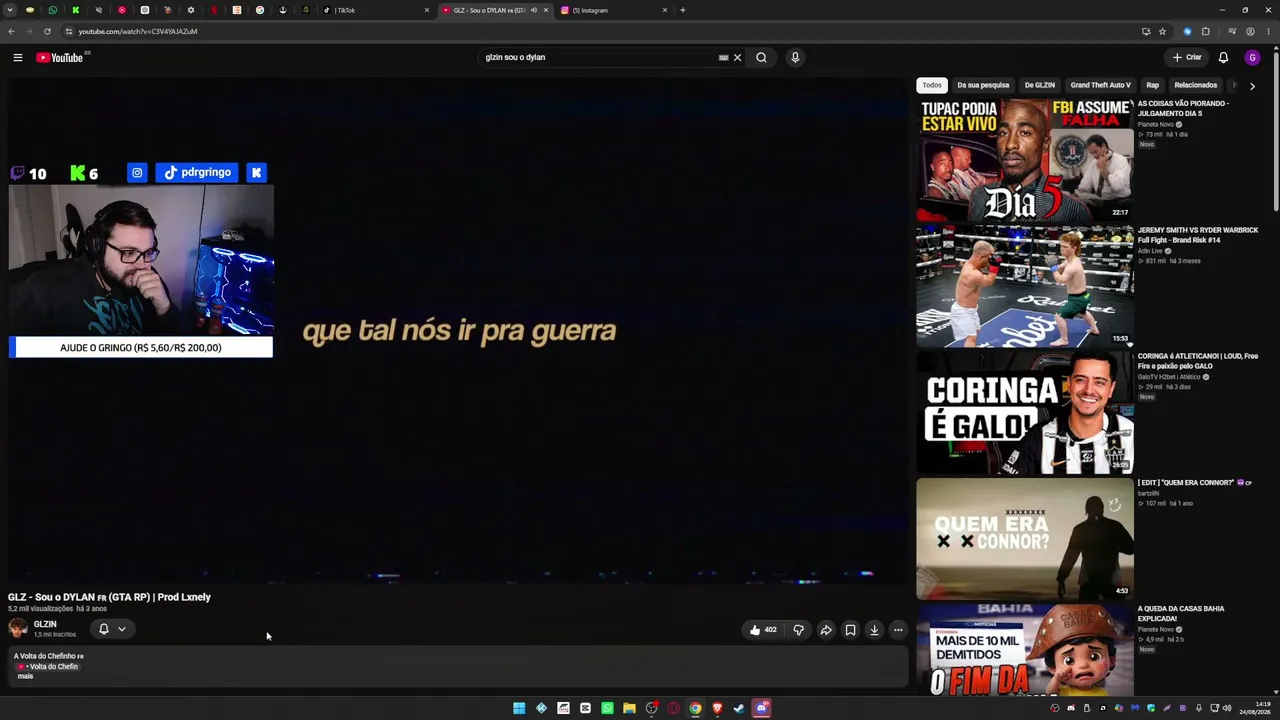Open more actions three-dot menu
The height and width of the screenshot is (720, 1280).
pos(898,630)
